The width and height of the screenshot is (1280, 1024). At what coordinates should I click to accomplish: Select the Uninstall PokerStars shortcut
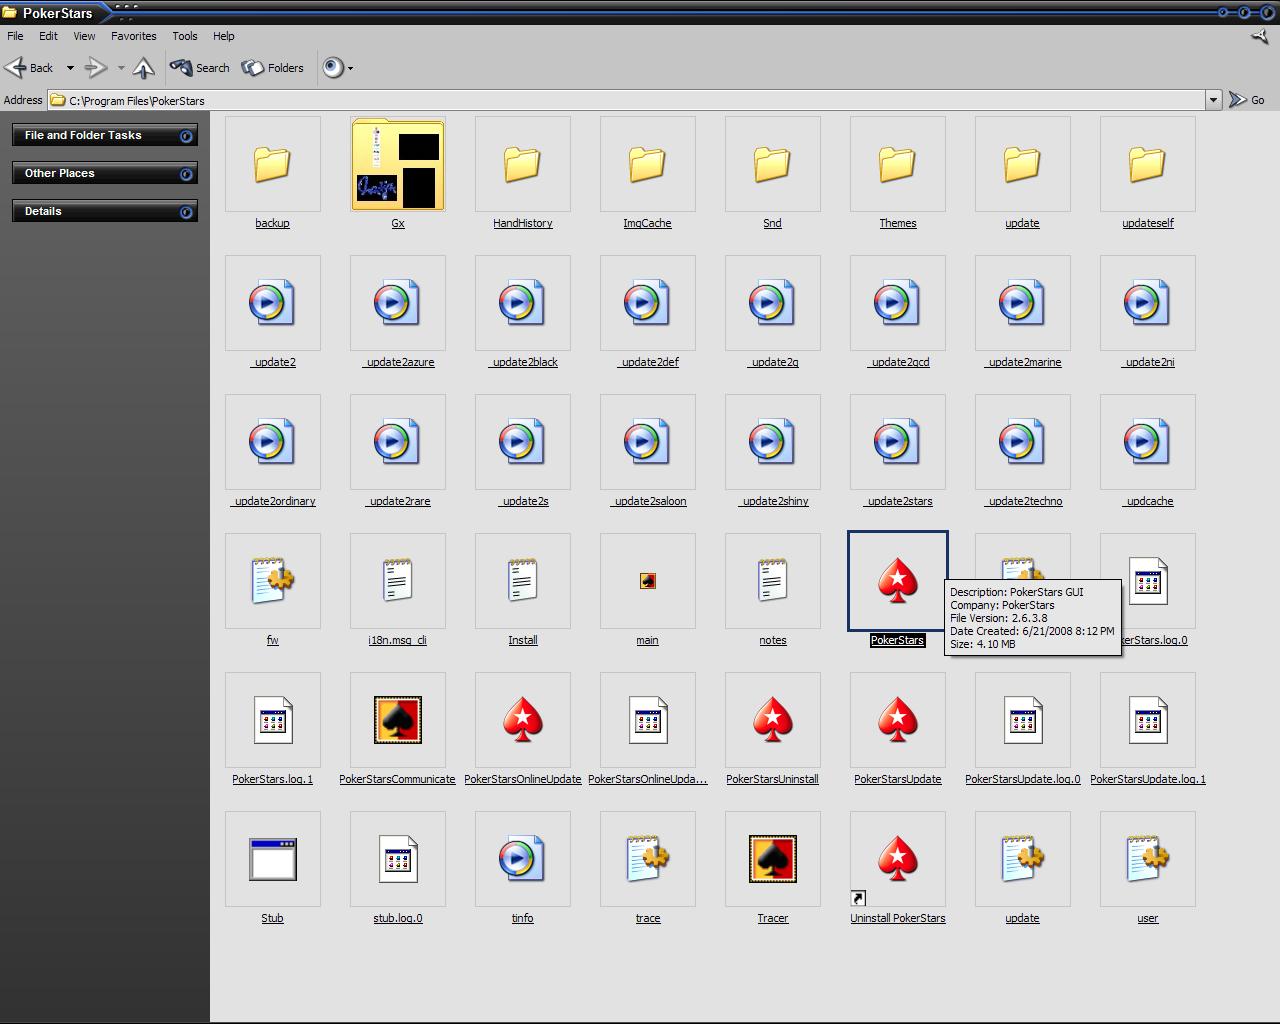click(x=897, y=859)
